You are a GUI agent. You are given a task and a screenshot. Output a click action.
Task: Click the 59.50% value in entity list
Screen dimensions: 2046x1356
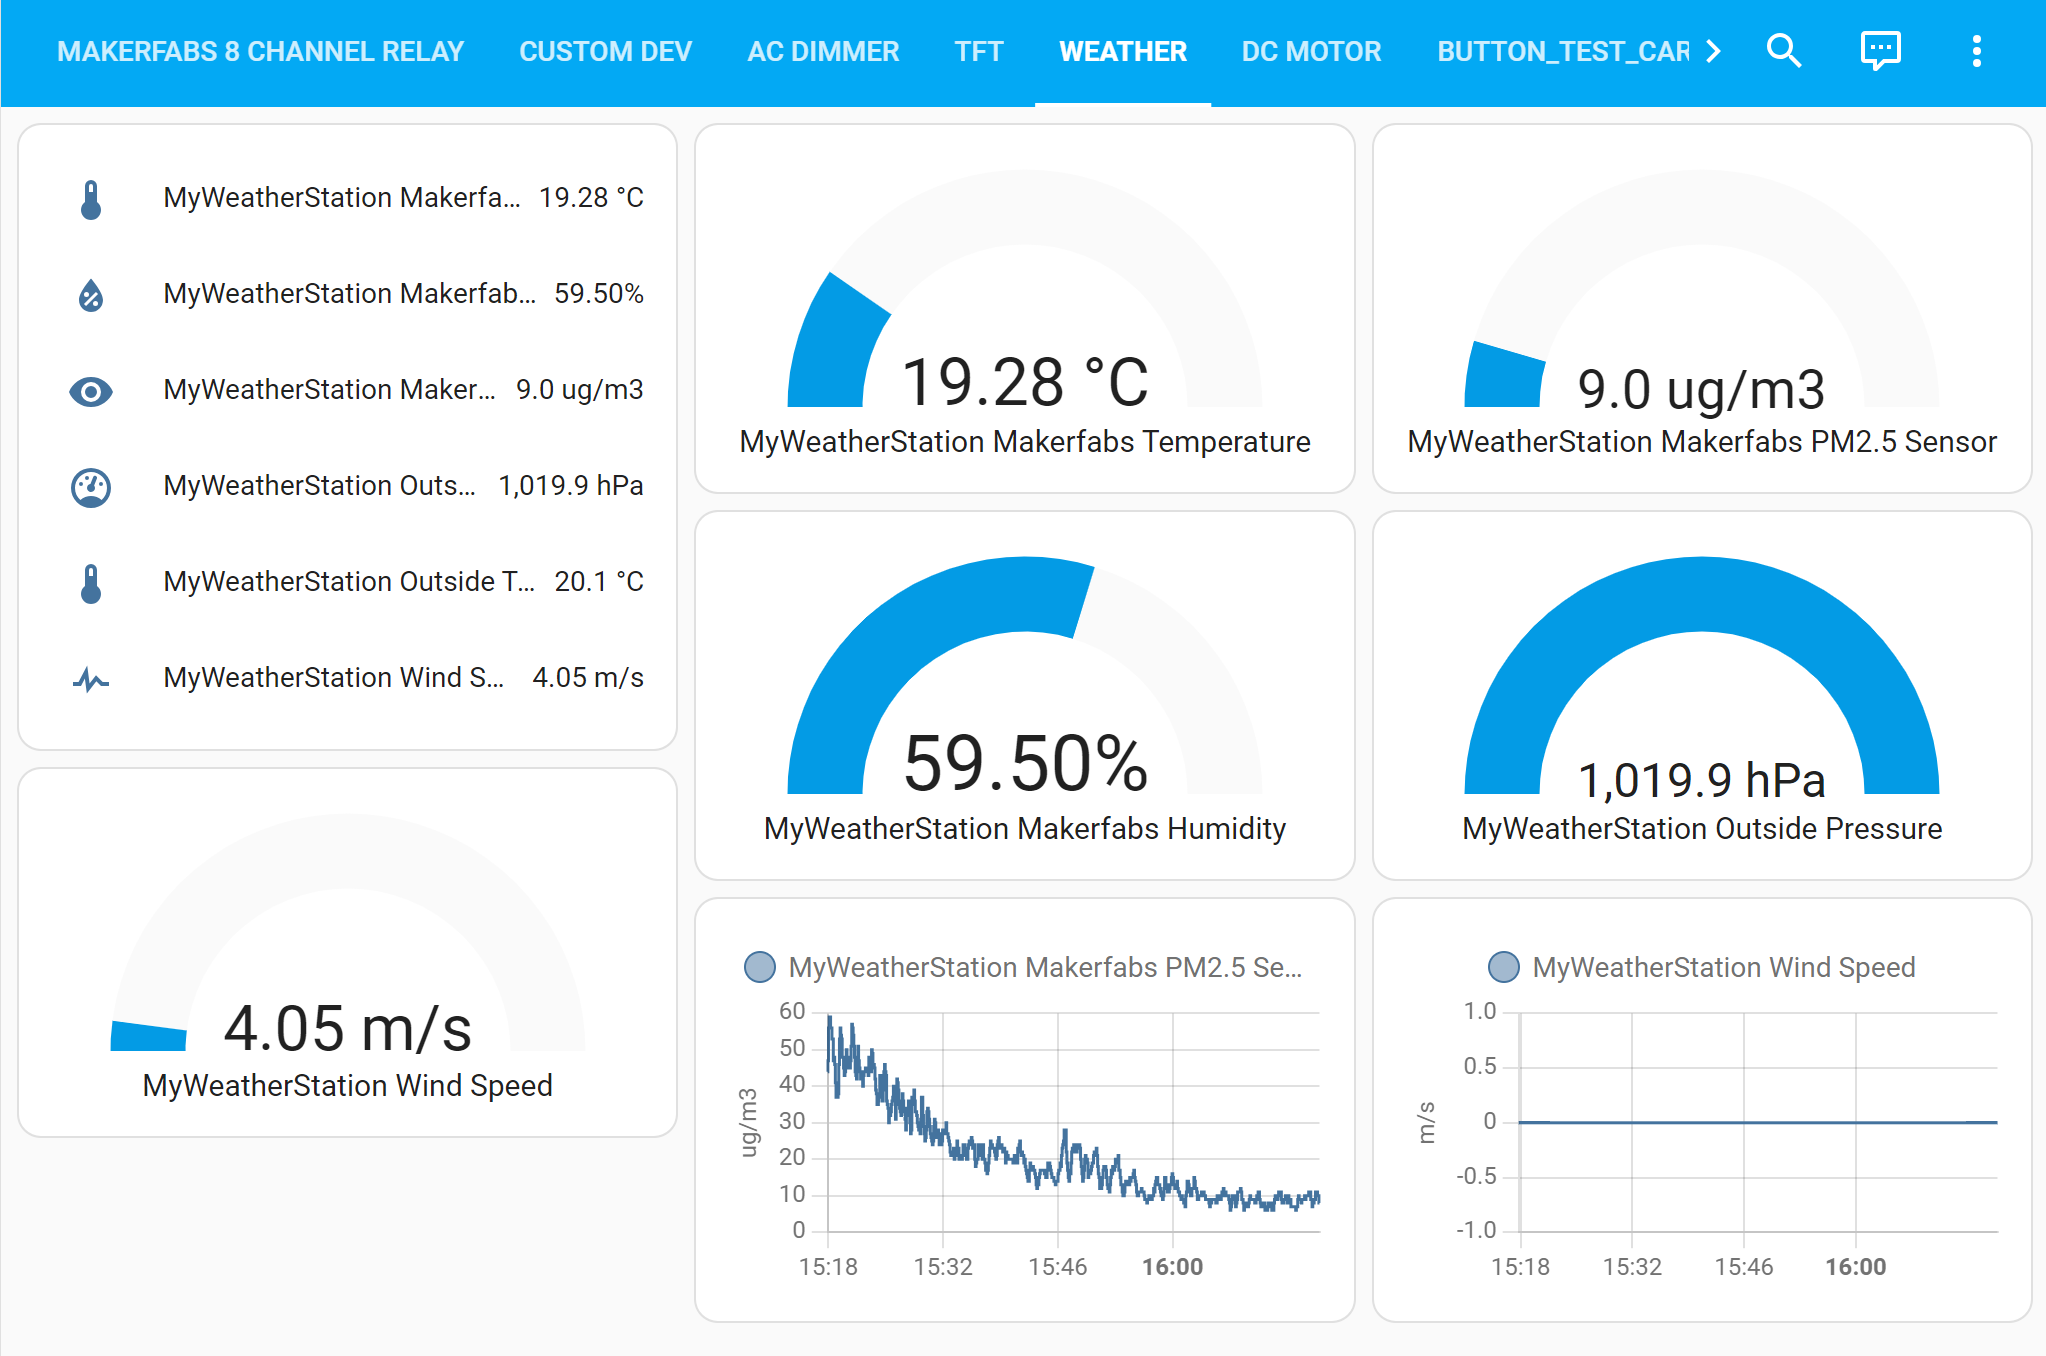pos(599,293)
